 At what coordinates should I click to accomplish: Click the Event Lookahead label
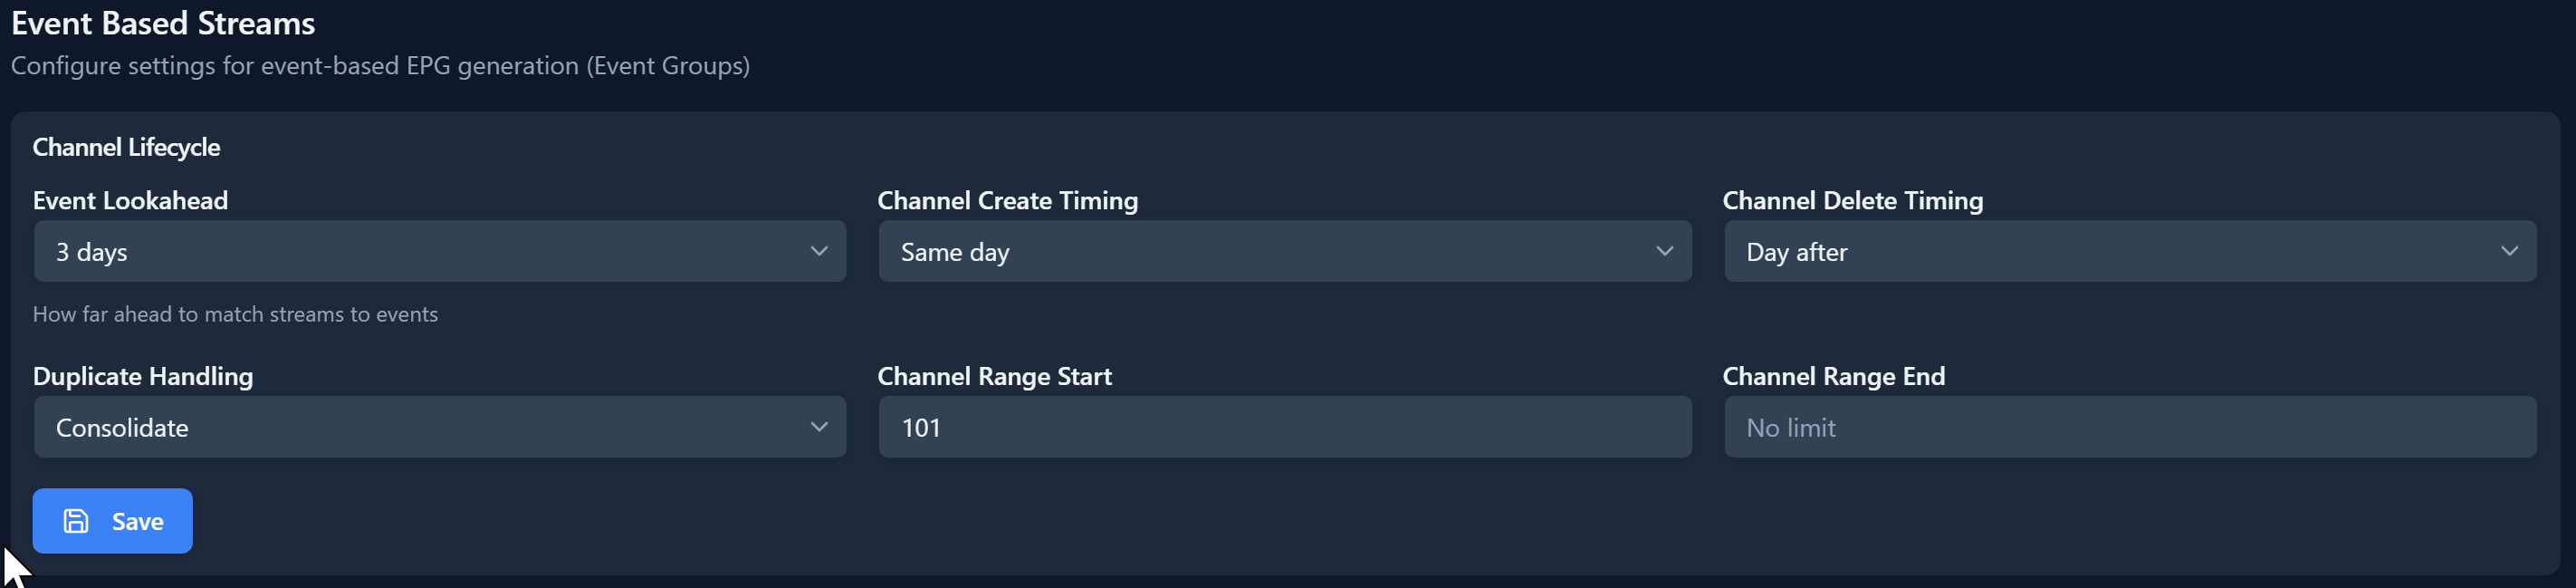[x=130, y=200]
